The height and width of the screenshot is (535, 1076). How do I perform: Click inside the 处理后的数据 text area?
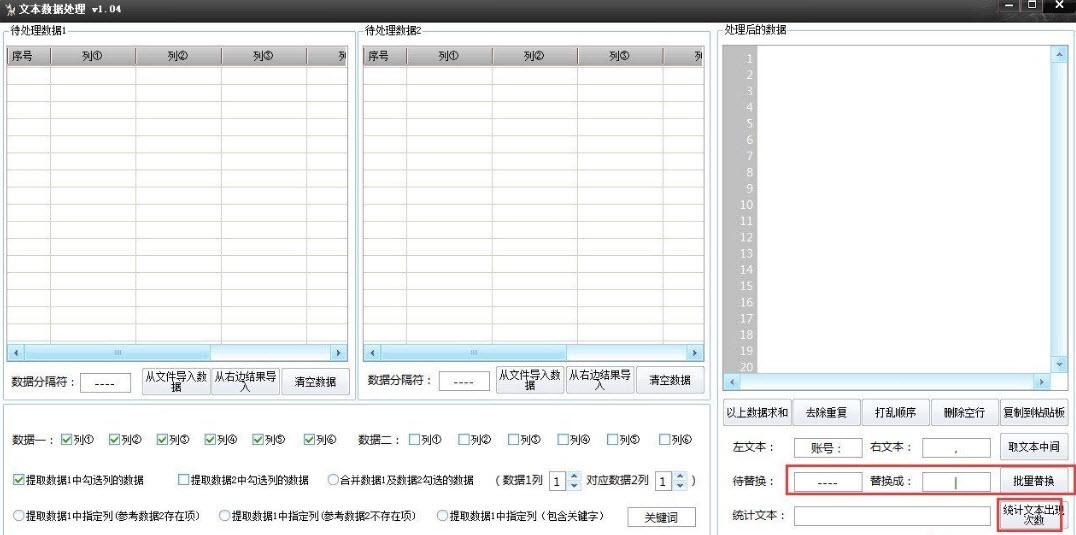pos(904,209)
